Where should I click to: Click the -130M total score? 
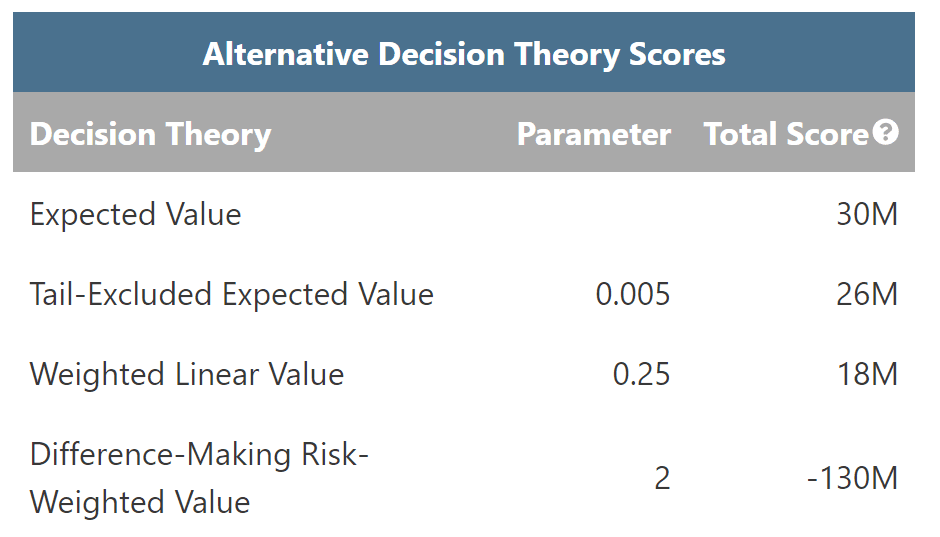click(852, 479)
